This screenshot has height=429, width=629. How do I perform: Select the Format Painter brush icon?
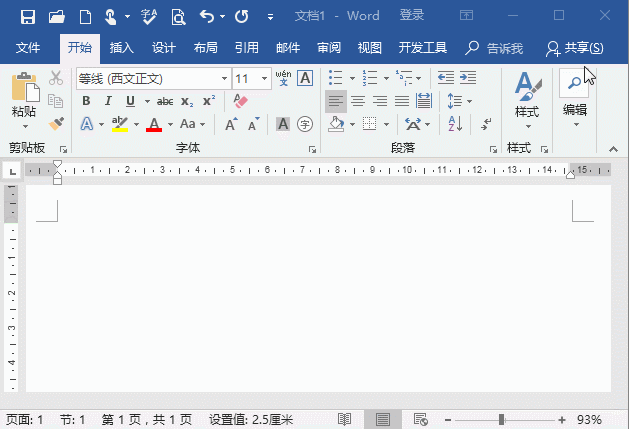[x=56, y=123]
